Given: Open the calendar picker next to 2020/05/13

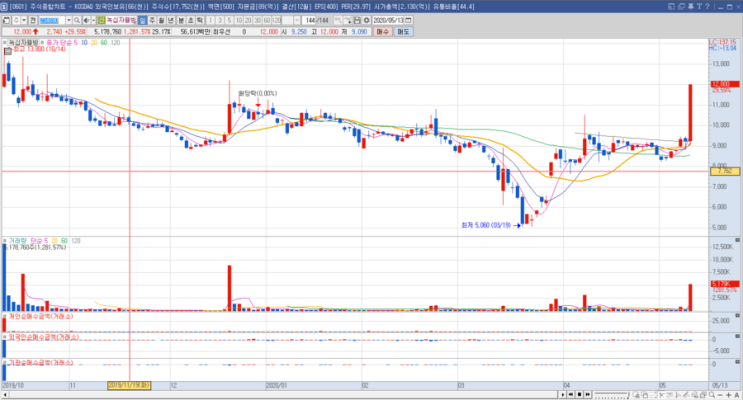Looking at the screenshot, I should (408, 20).
